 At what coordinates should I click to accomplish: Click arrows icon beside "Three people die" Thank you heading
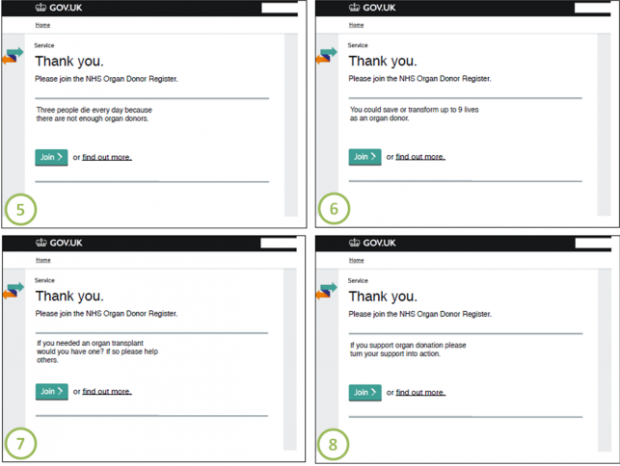click(13, 56)
